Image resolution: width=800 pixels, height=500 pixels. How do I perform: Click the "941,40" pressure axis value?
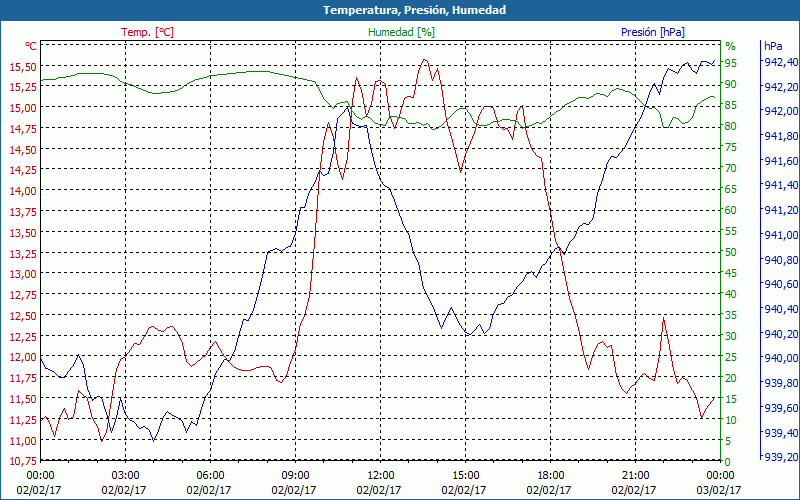pyautogui.click(x=781, y=185)
